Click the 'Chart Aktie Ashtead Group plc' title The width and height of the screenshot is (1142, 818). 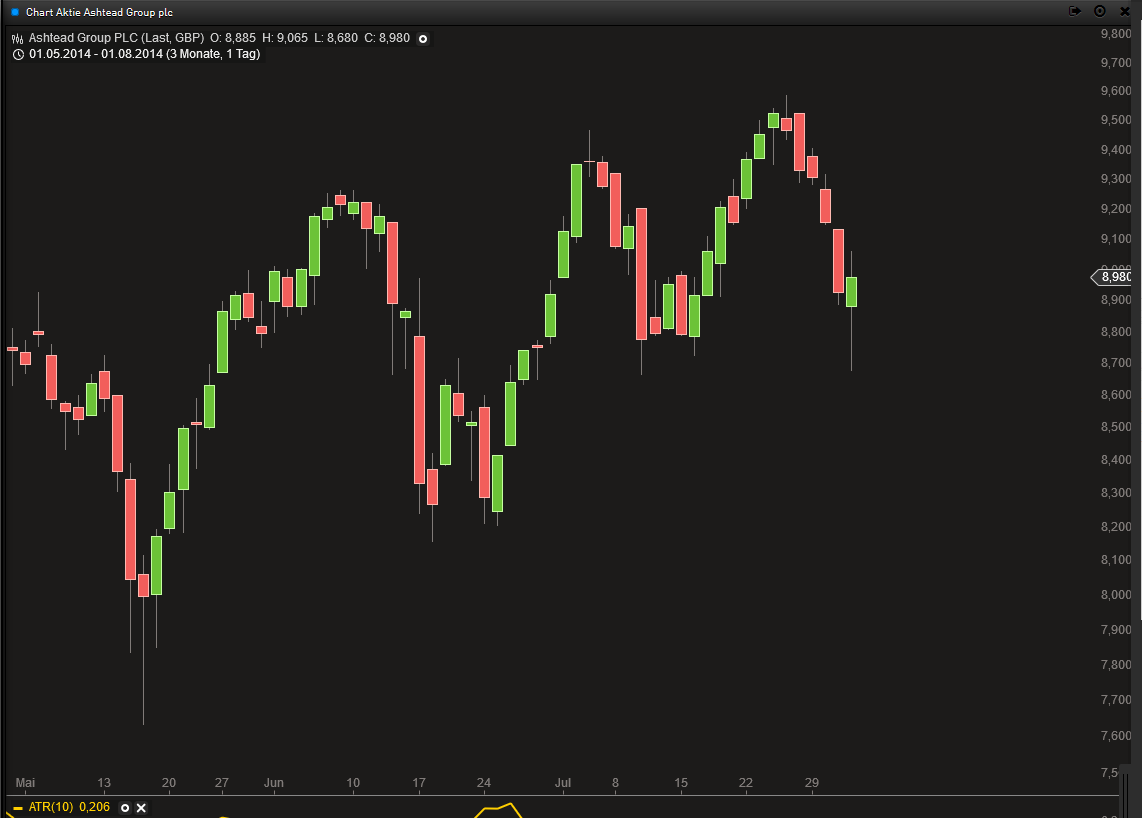click(x=99, y=12)
